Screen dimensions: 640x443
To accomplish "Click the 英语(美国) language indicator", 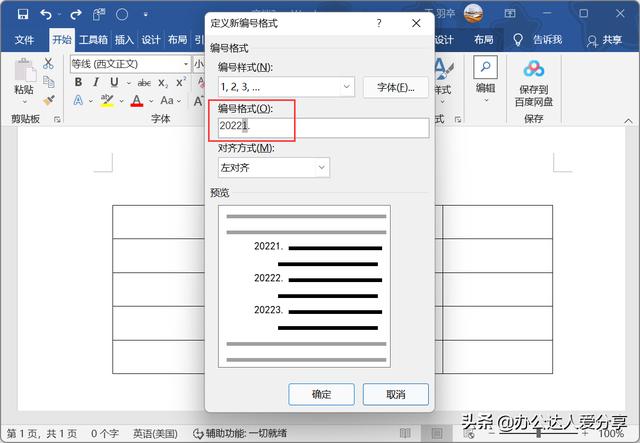I will 156,433.
